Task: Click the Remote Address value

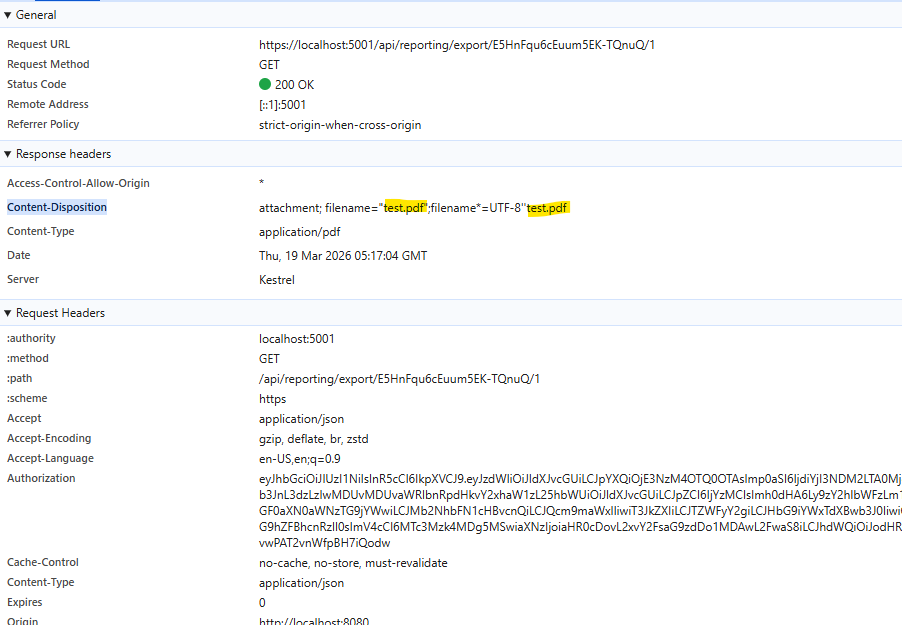Action: coord(282,105)
